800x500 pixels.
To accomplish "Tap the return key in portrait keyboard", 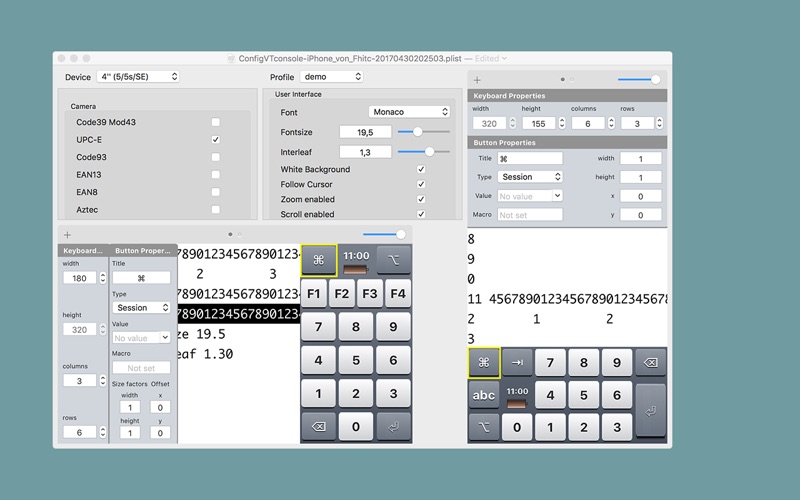I will (x=393, y=427).
